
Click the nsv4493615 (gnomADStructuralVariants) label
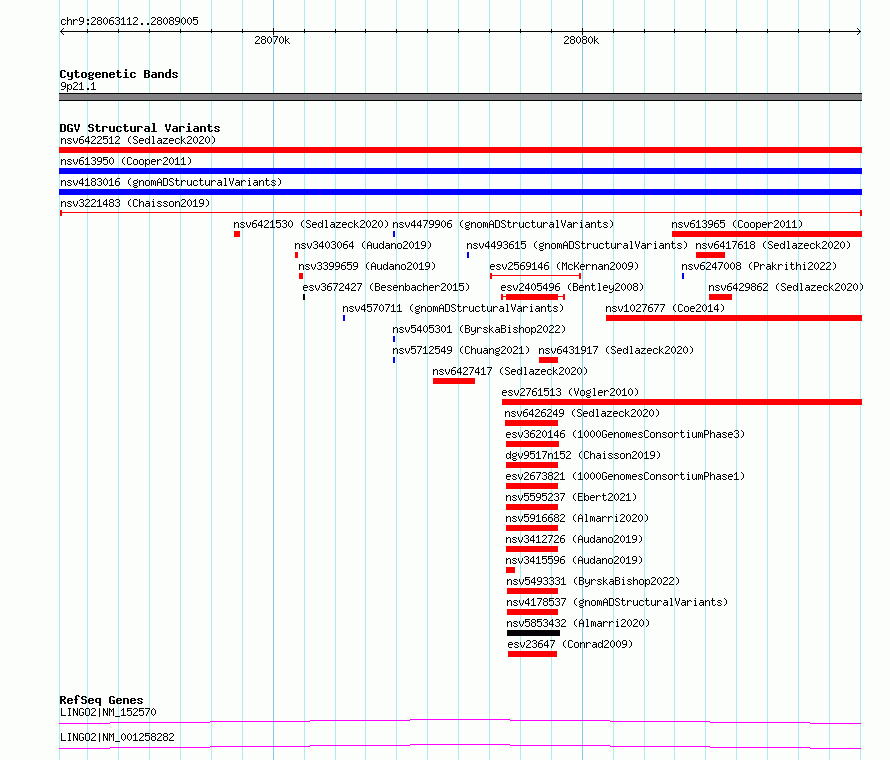577,245
